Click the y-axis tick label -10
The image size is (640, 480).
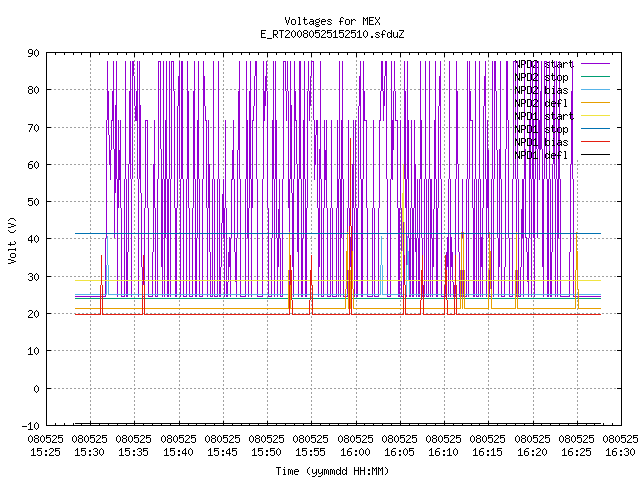click(x=31, y=426)
